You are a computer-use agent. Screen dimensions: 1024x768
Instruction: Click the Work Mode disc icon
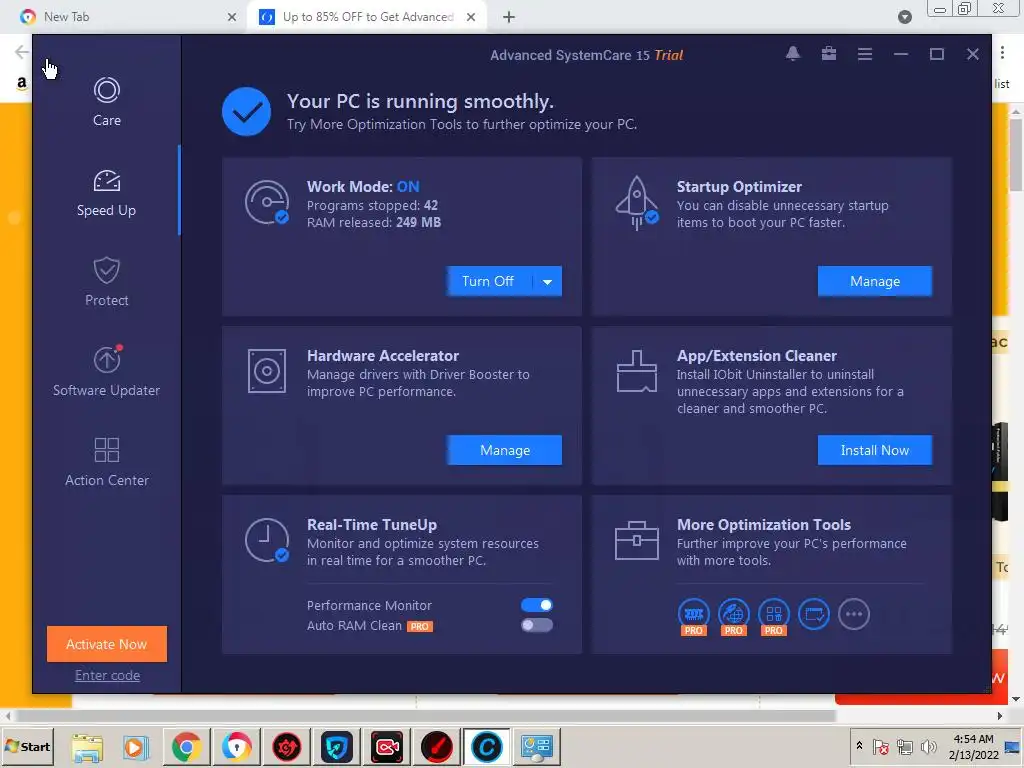pos(267,202)
